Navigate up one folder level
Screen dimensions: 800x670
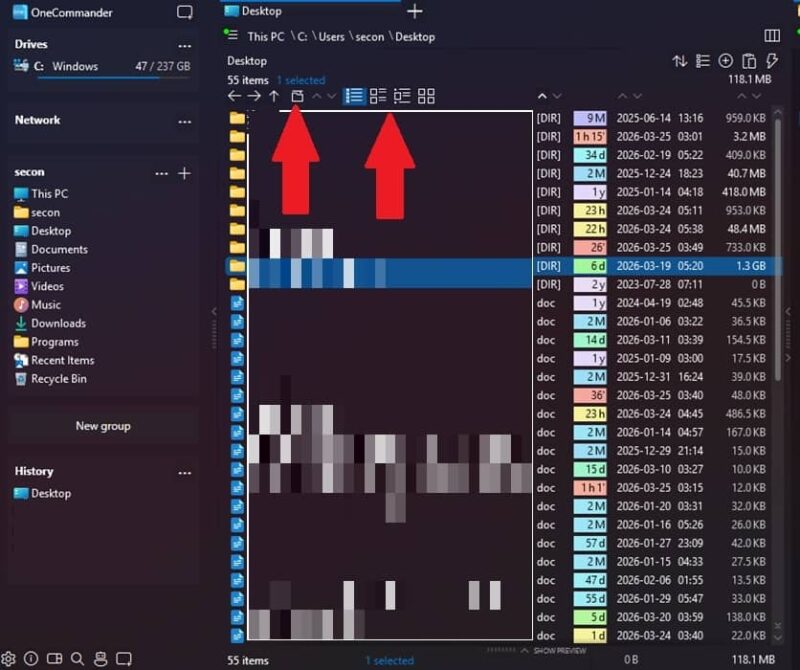point(274,96)
